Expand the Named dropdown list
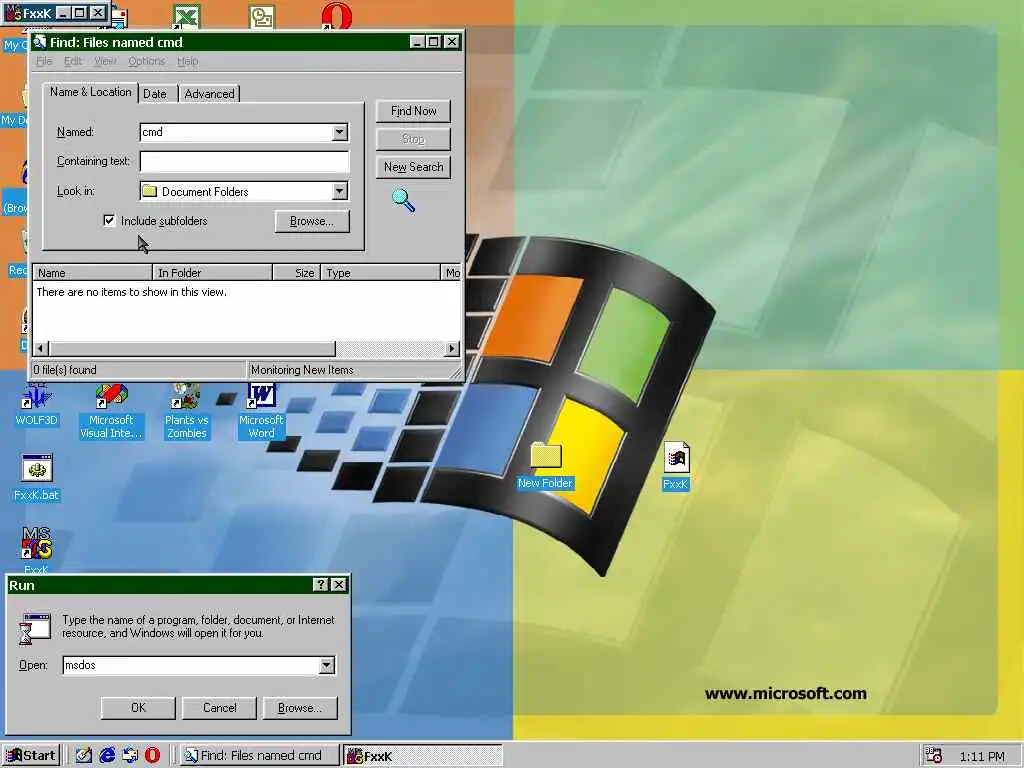Screen dimensions: 1024x768 (340, 132)
